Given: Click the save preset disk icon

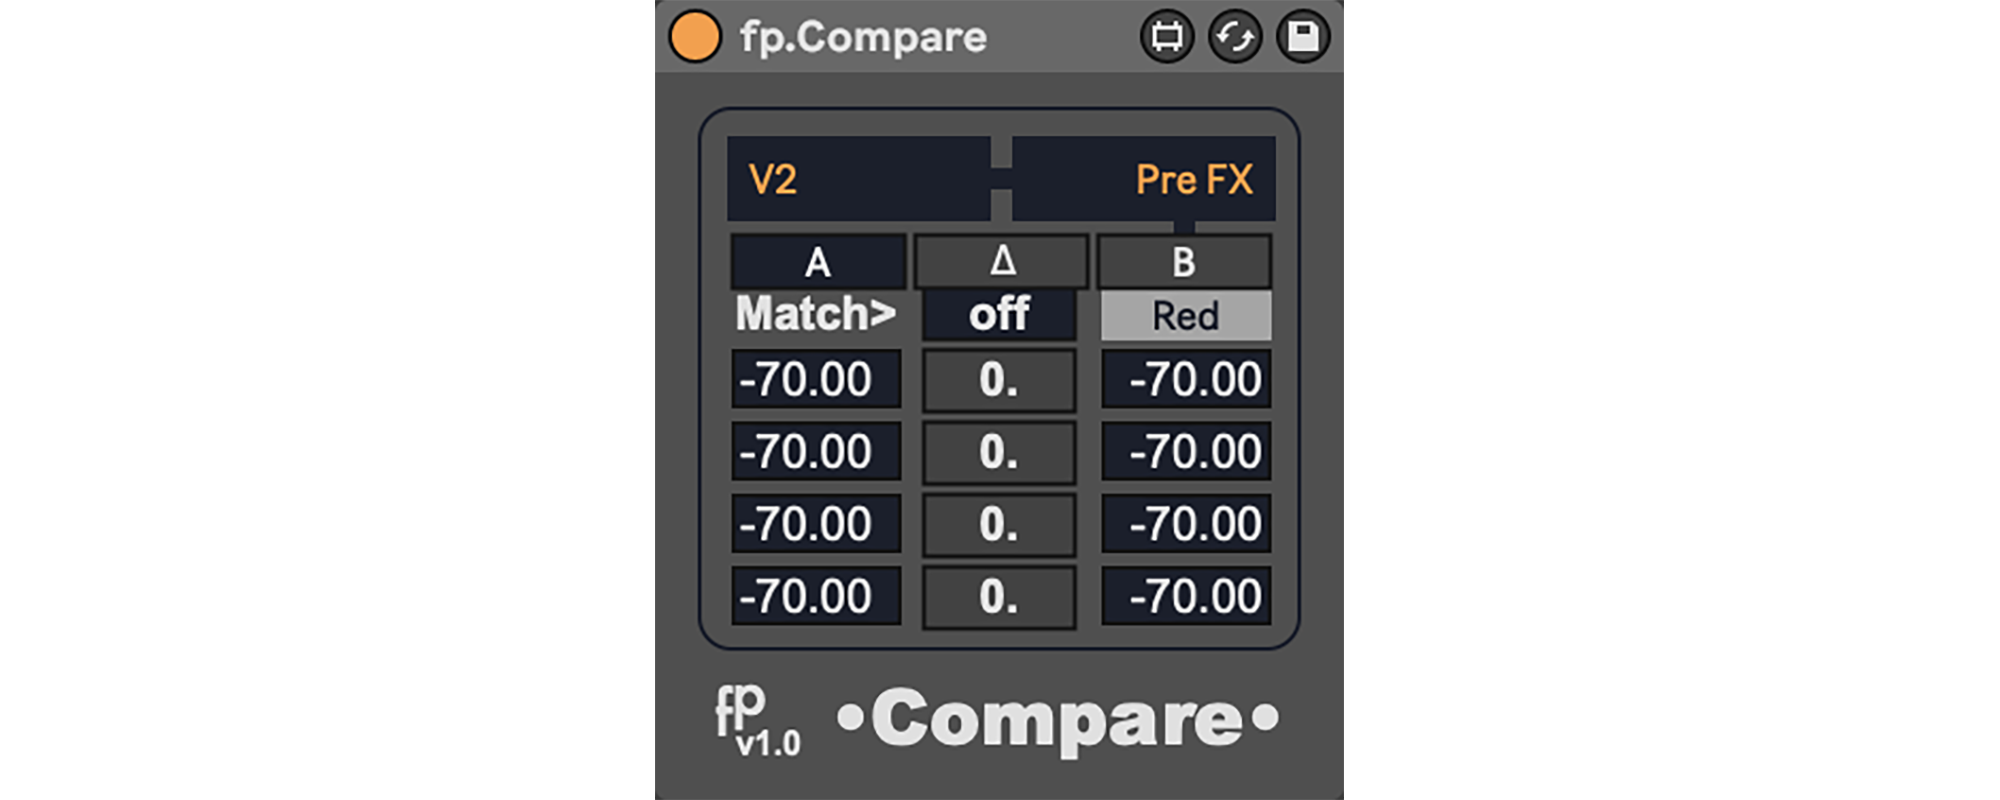Looking at the screenshot, I should click(x=1302, y=37).
